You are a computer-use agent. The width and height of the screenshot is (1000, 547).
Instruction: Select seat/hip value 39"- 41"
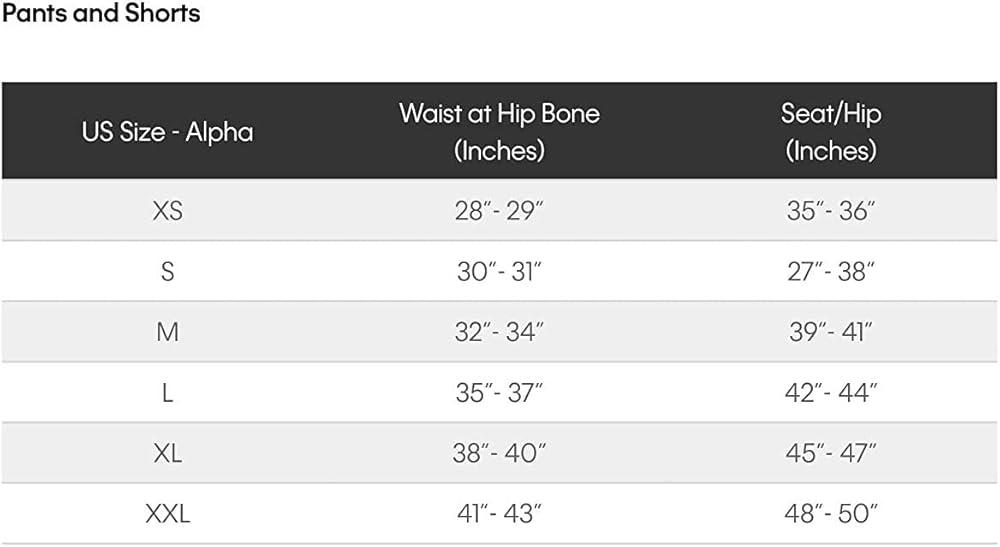pyautogui.click(x=830, y=332)
